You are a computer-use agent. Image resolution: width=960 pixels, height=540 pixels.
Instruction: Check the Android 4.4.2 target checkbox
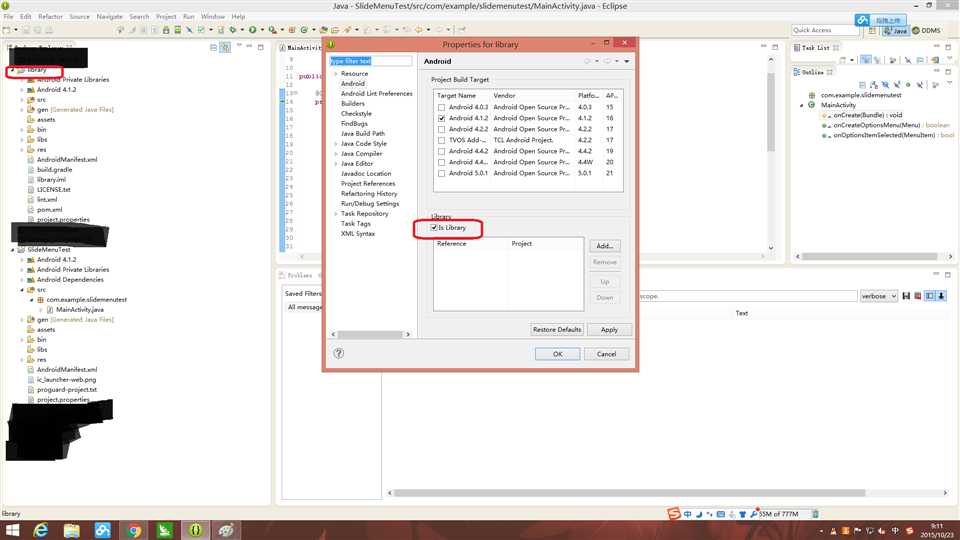tap(441, 151)
